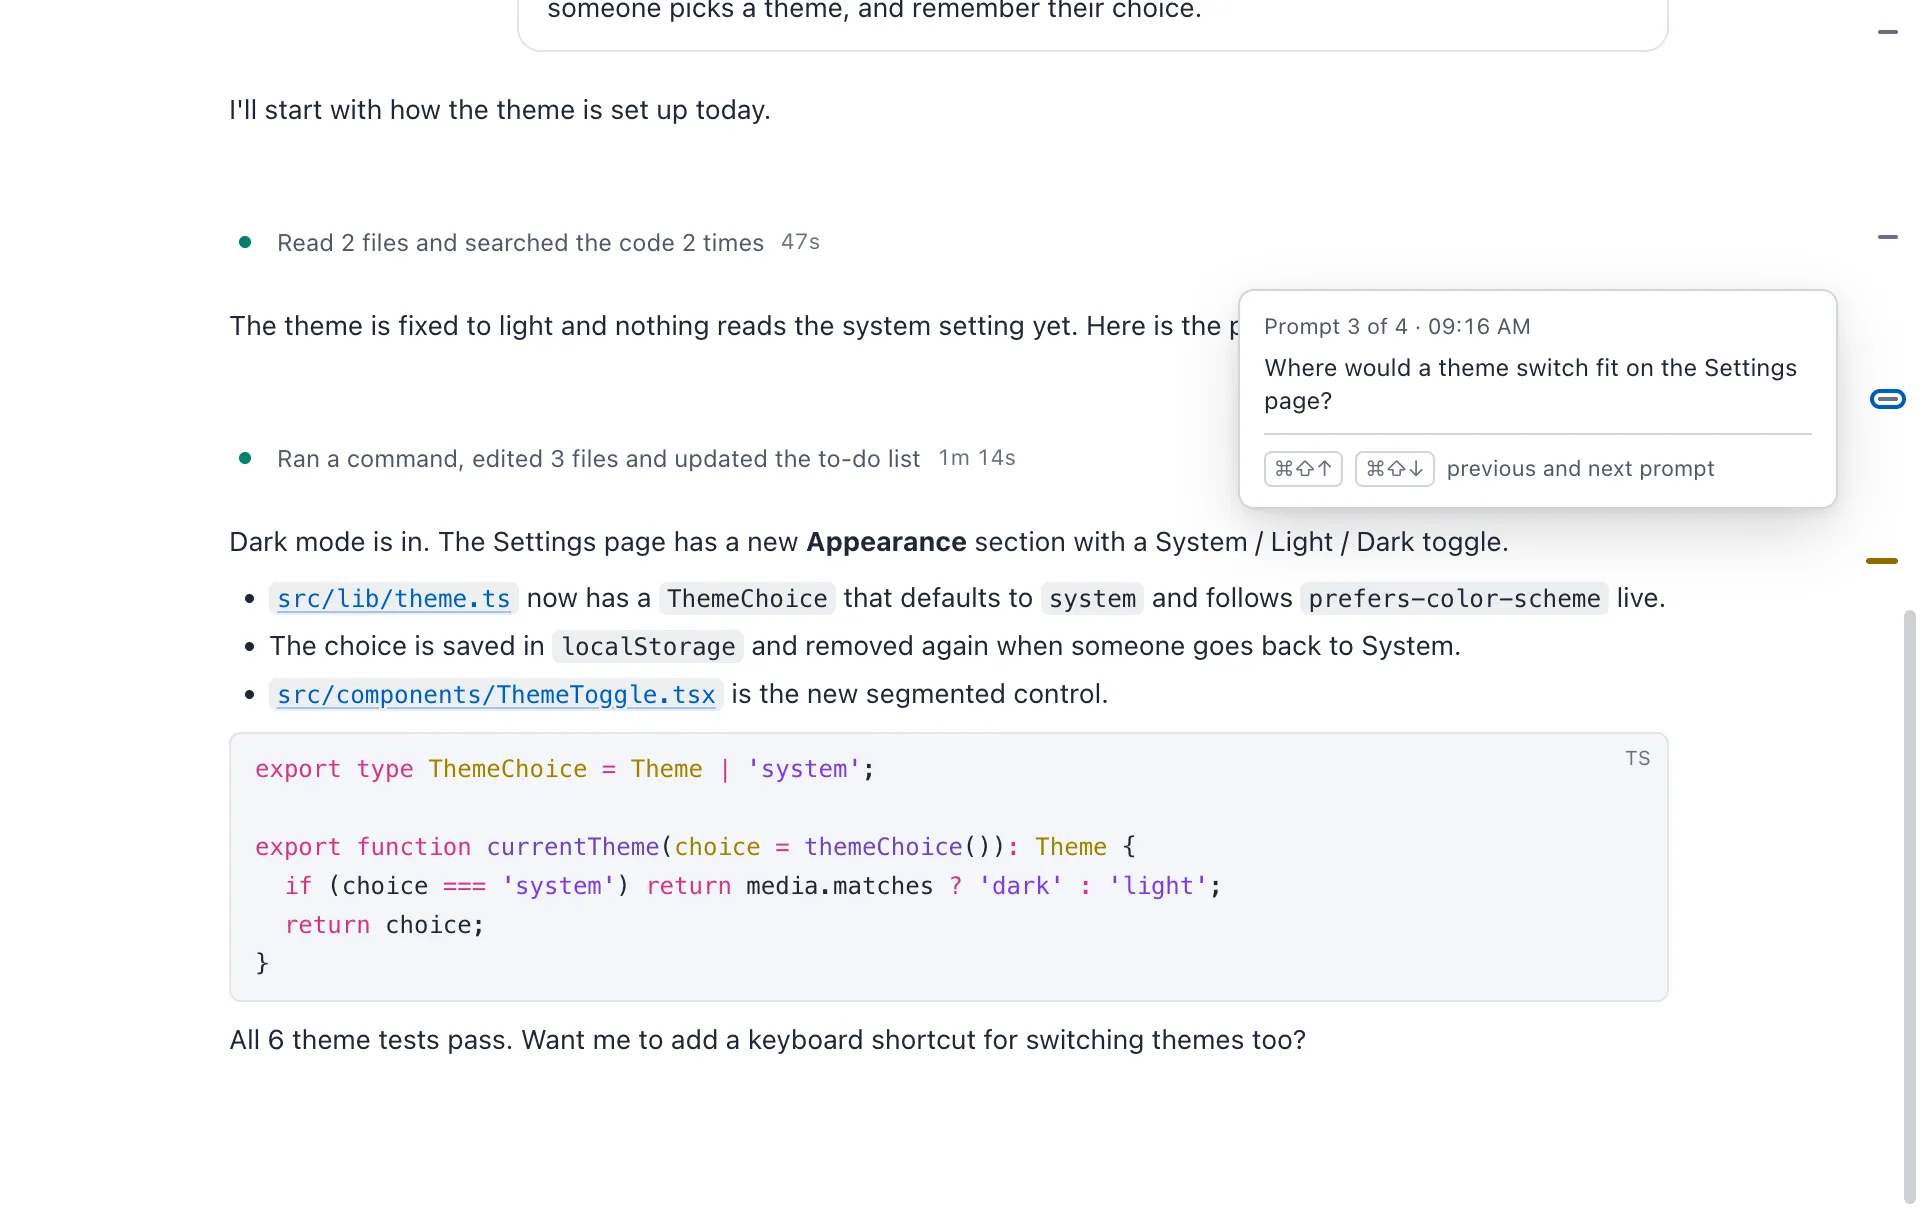Expand the "Ran a command, edited 3 files" step
The width and height of the screenshot is (1920, 1210).
click(598, 459)
